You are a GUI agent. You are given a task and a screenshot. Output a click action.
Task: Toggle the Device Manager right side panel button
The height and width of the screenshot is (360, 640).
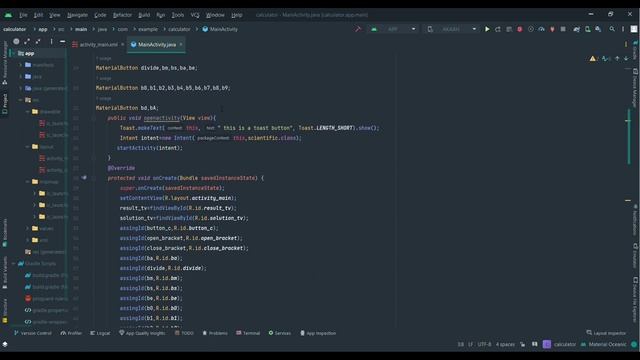click(635, 88)
